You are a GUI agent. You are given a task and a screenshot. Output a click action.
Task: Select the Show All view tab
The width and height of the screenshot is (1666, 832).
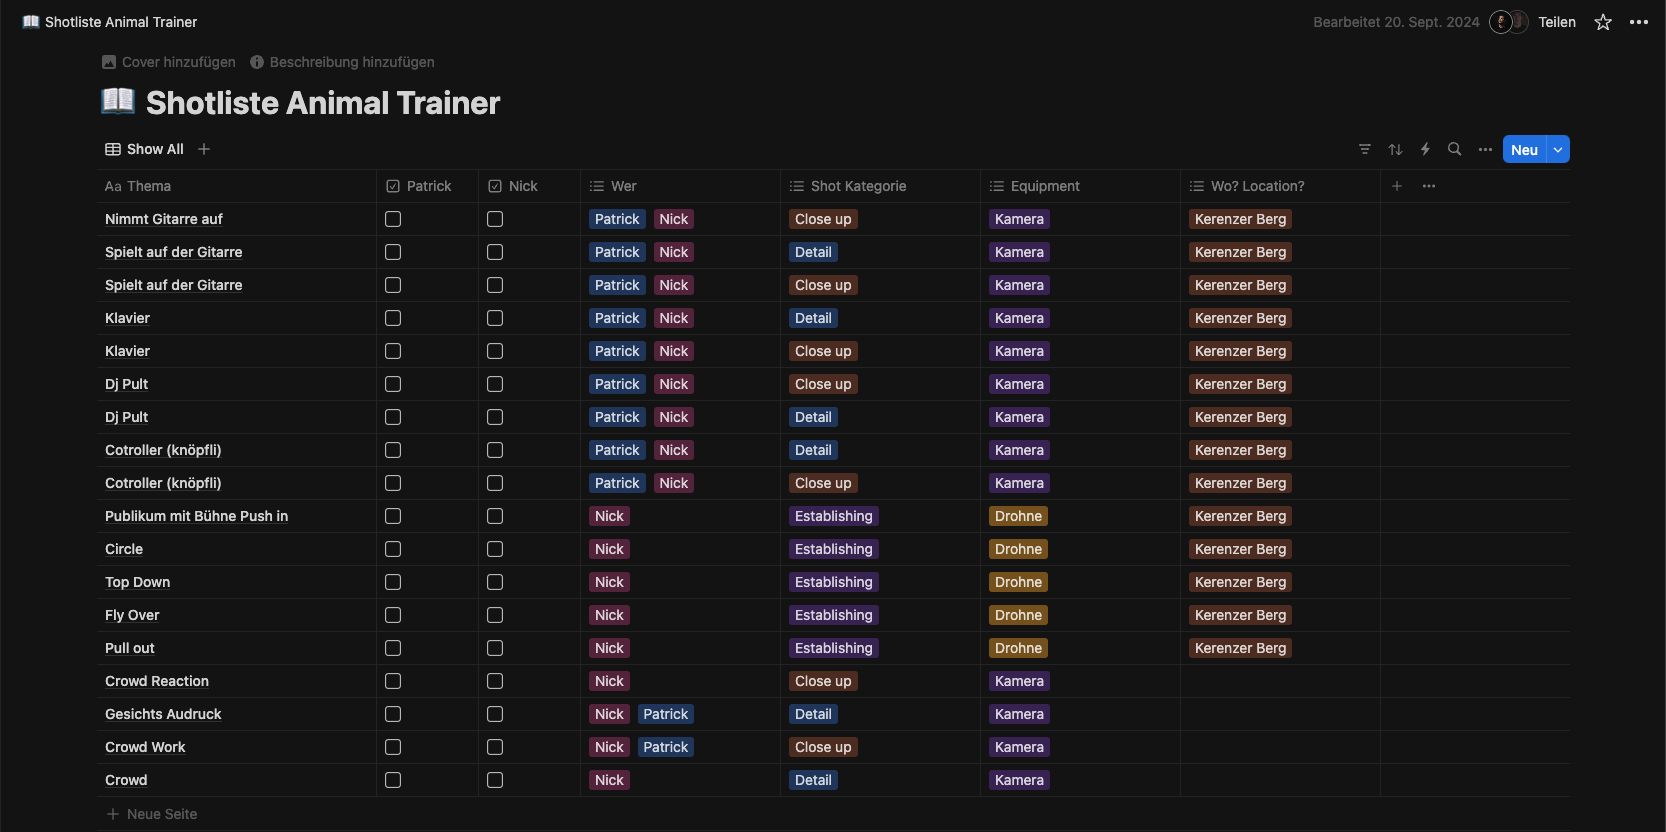click(x=145, y=149)
